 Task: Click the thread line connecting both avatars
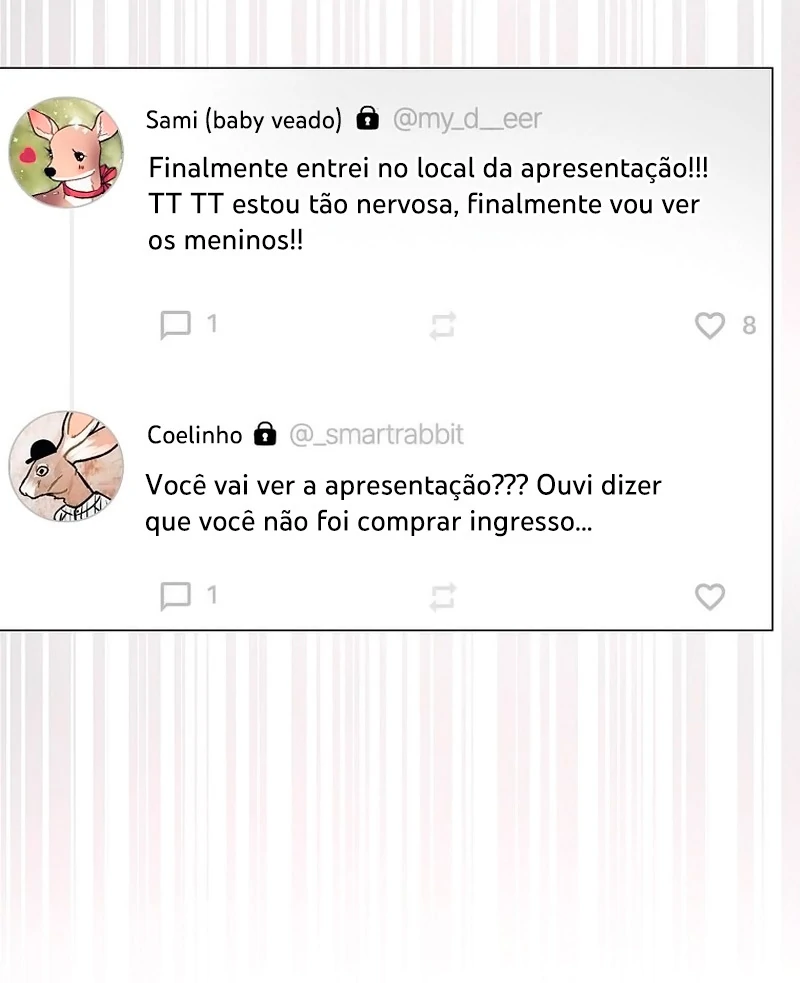pos(71,309)
